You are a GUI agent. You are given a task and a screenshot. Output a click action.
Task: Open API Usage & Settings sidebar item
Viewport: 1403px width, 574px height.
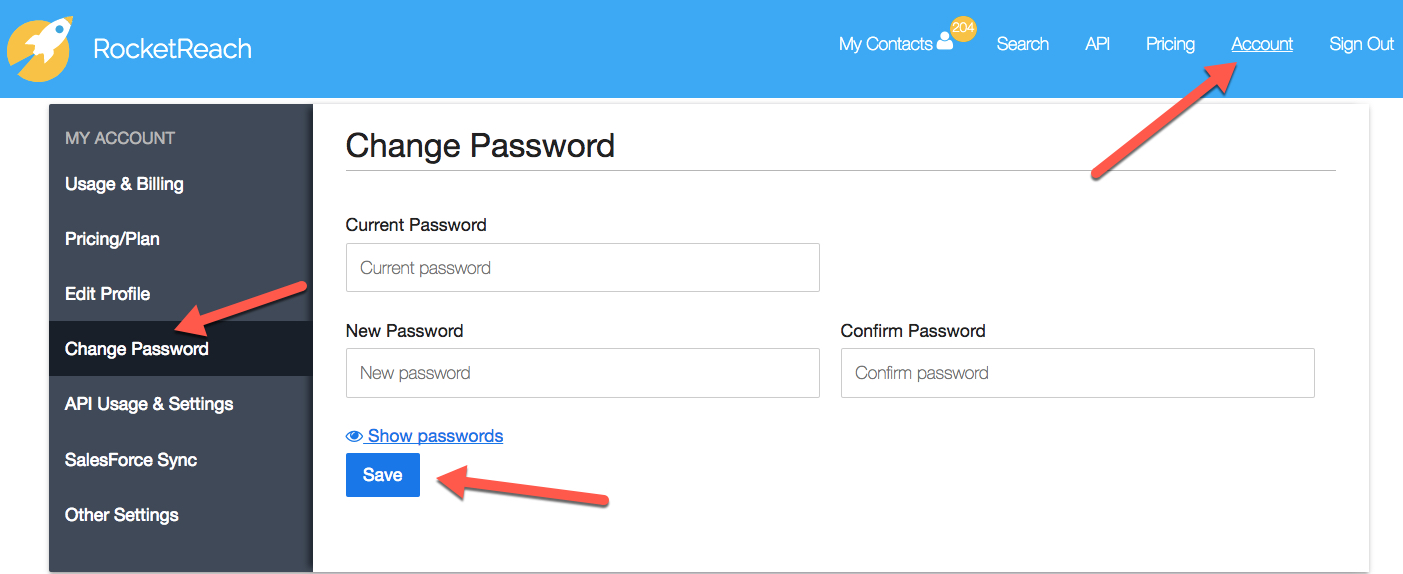point(181,404)
